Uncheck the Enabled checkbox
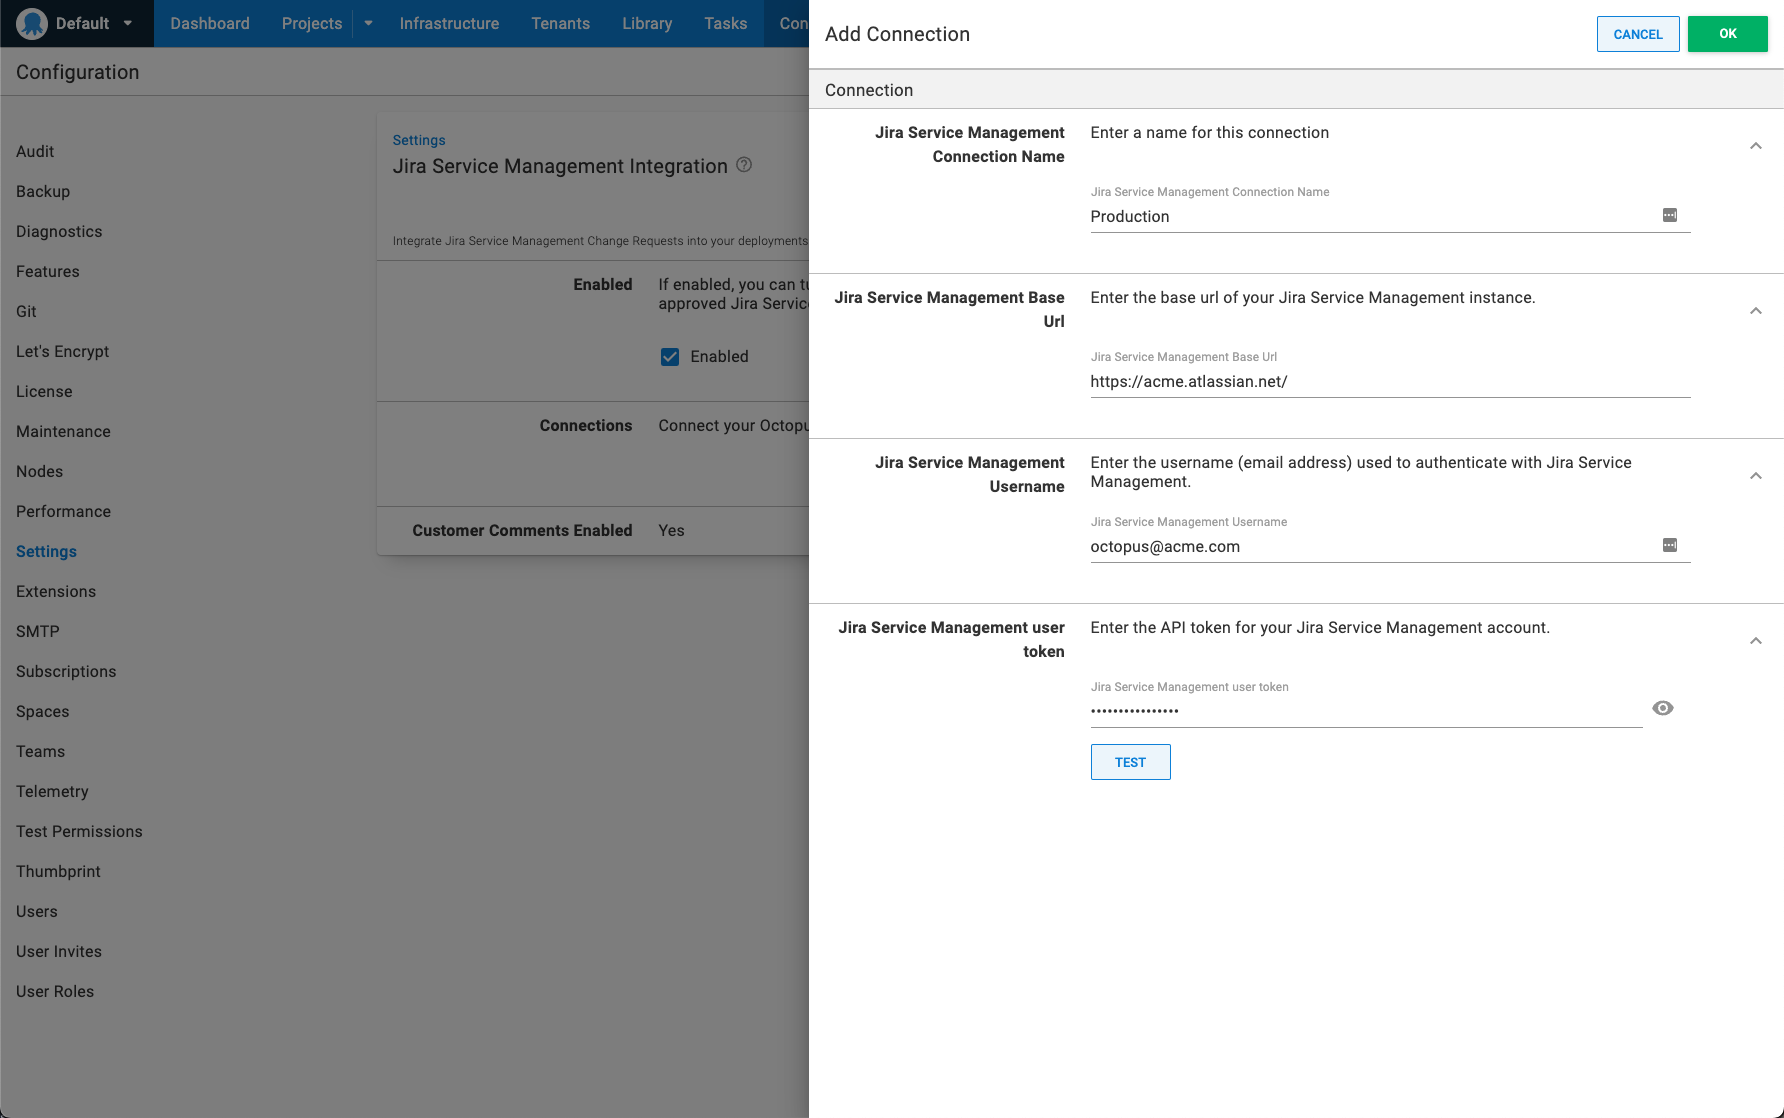Screen dimensions: 1784x1118 [x=670, y=356]
